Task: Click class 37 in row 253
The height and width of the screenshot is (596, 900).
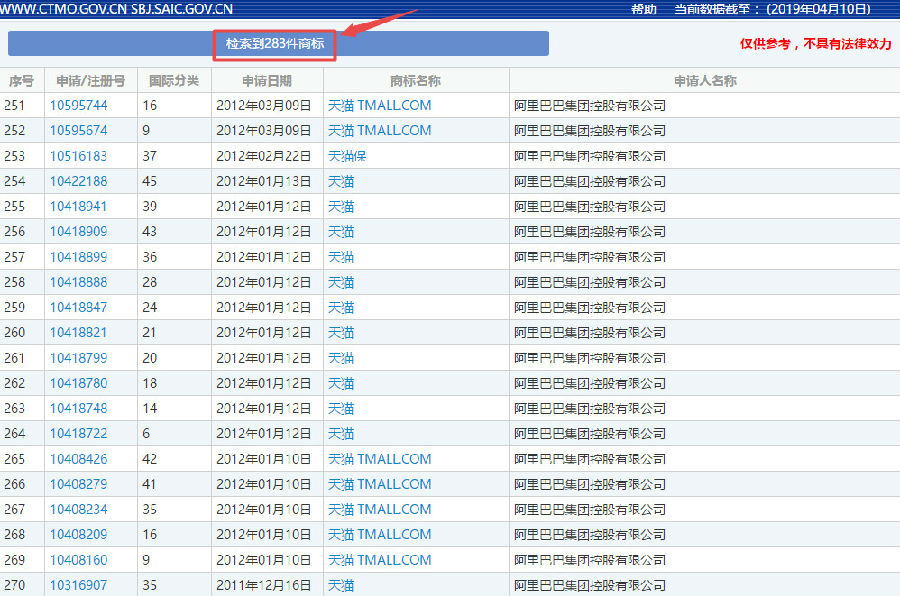Action: click(x=149, y=156)
